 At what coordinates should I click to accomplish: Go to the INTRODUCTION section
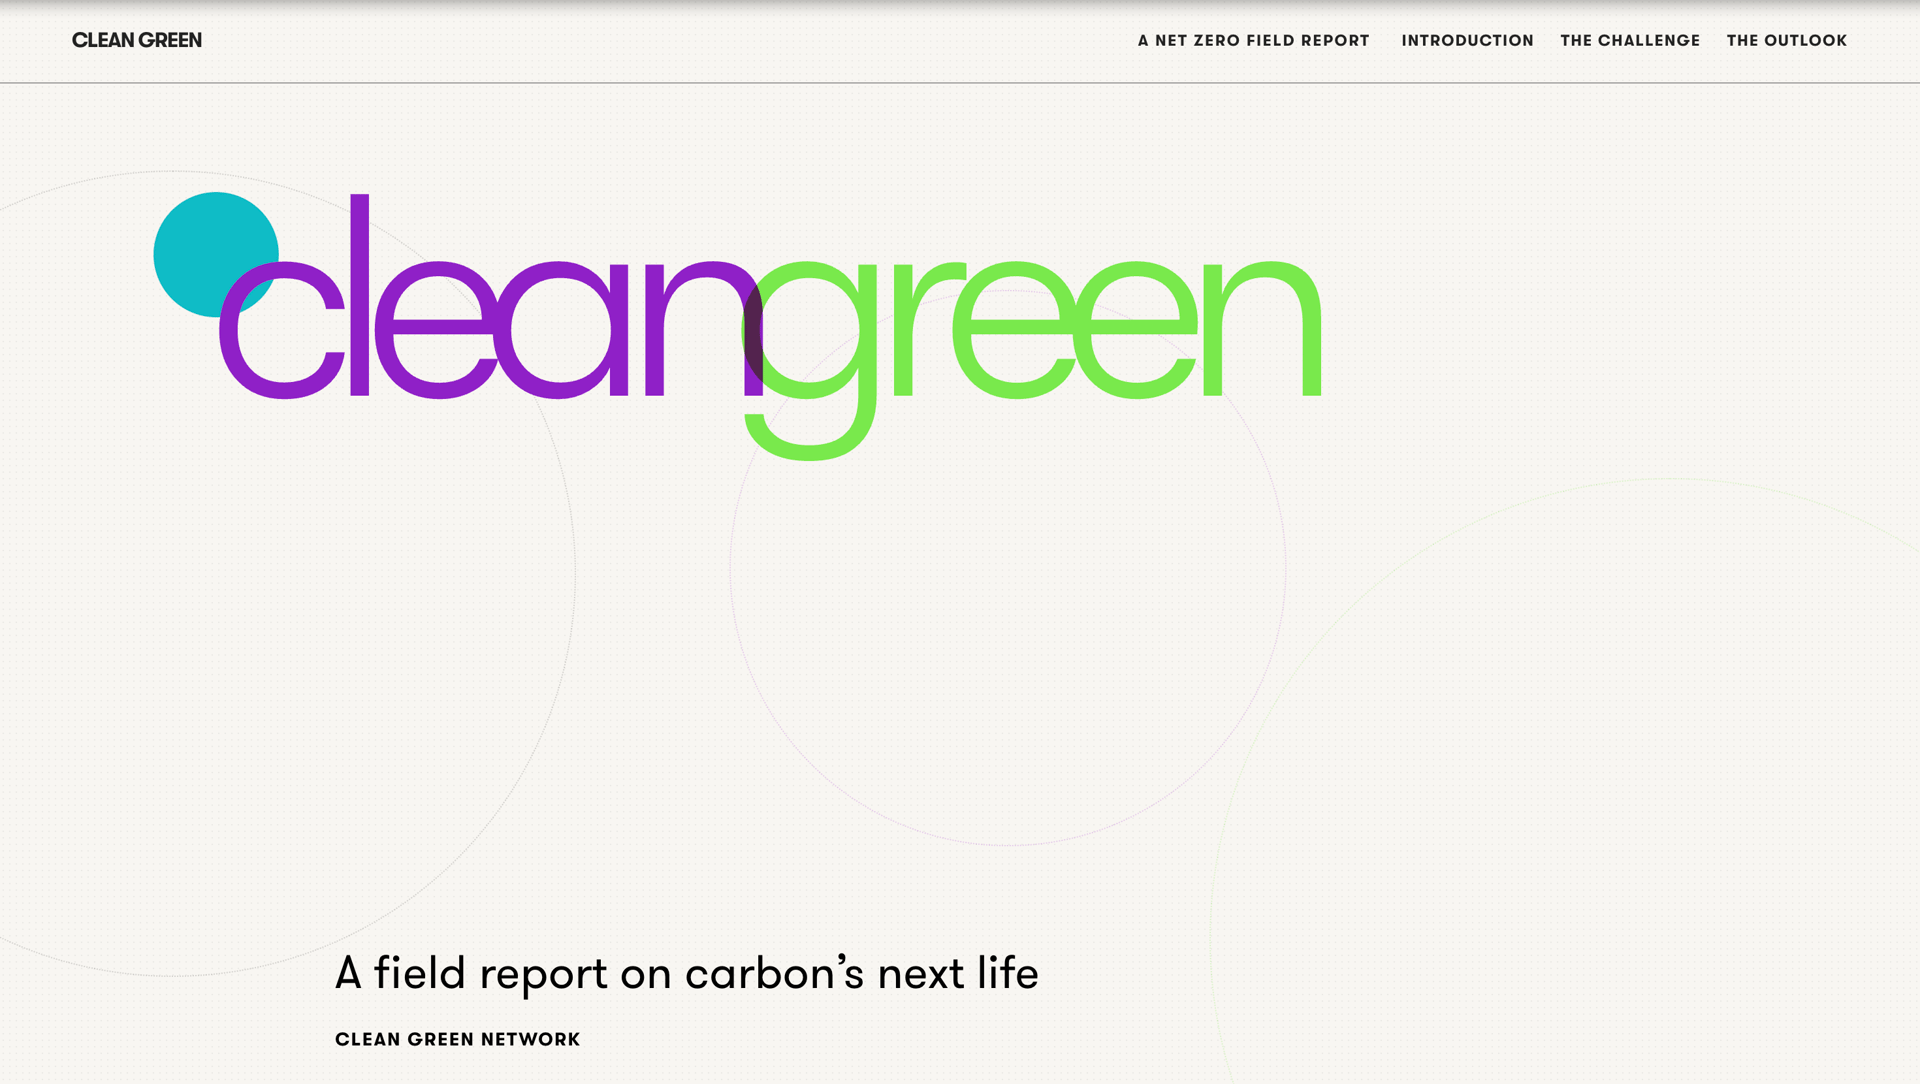tap(1467, 41)
